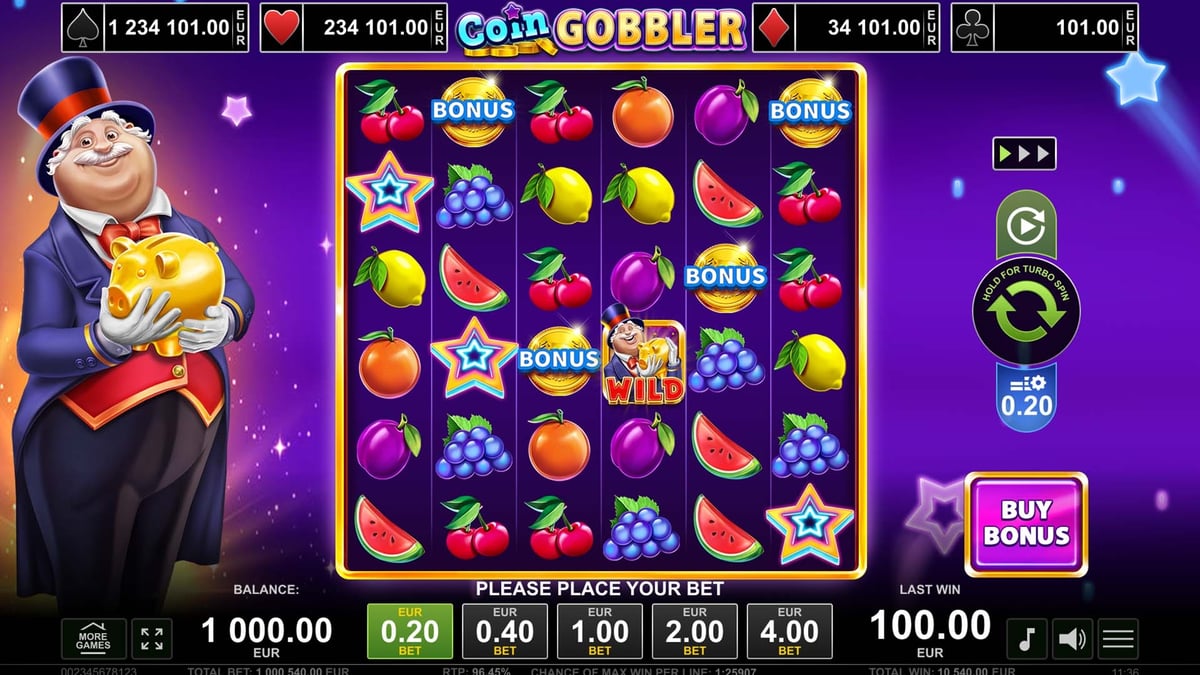Image resolution: width=1200 pixels, height=675 pixels.
Task: Toggle fullscreen mode icon
Action: pos(152,639)
